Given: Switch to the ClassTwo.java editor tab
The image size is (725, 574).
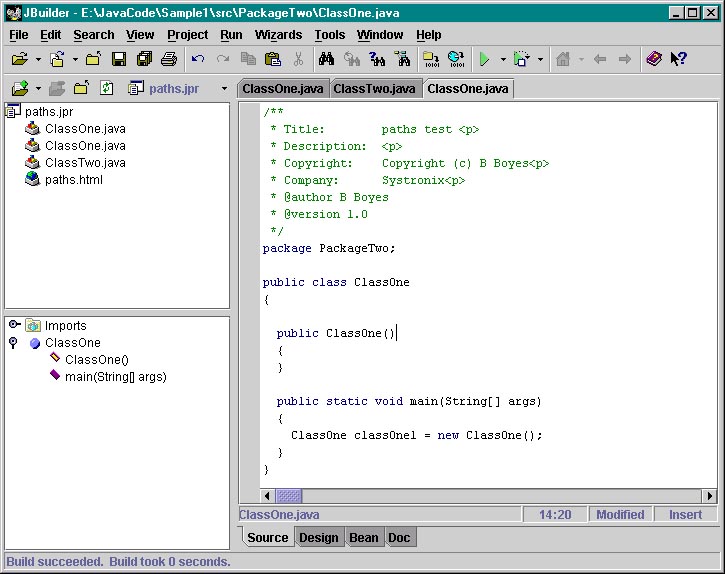Looking at the screenshot, I should (374, 89).
